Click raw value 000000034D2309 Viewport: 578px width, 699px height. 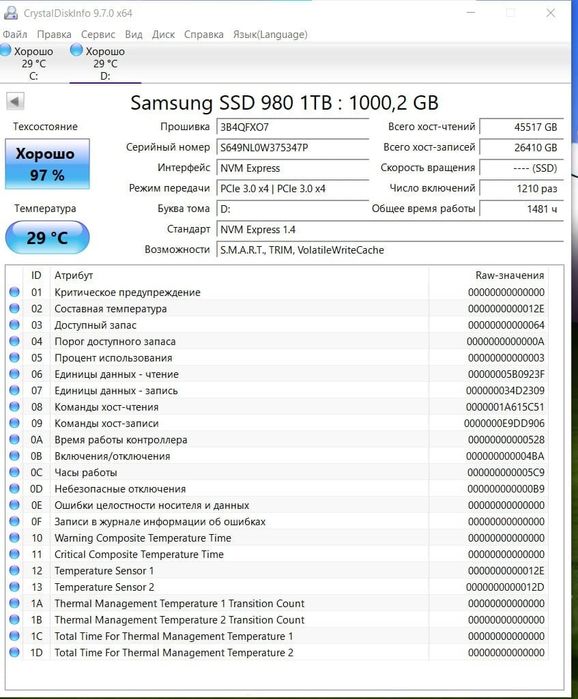(505, 391)
